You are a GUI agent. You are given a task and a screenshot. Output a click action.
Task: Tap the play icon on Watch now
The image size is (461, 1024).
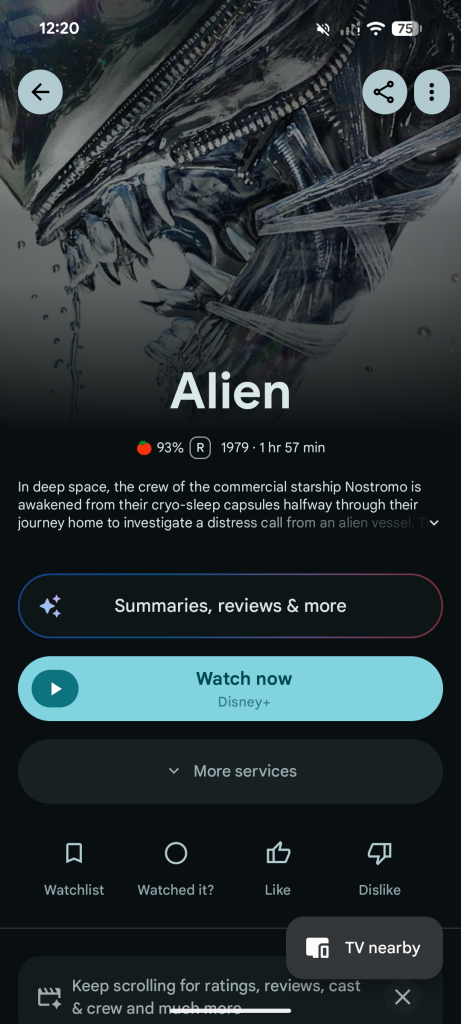pos(56,689)
